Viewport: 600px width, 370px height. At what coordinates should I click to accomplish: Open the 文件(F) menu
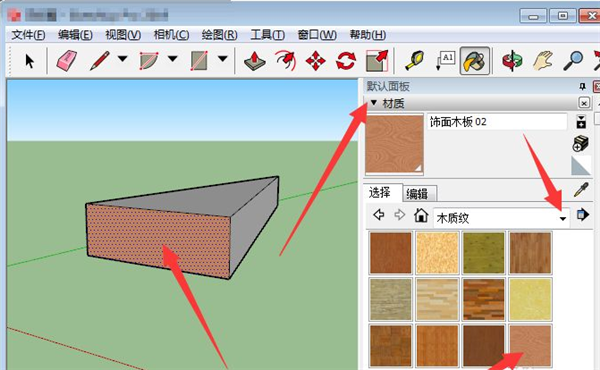28,35
